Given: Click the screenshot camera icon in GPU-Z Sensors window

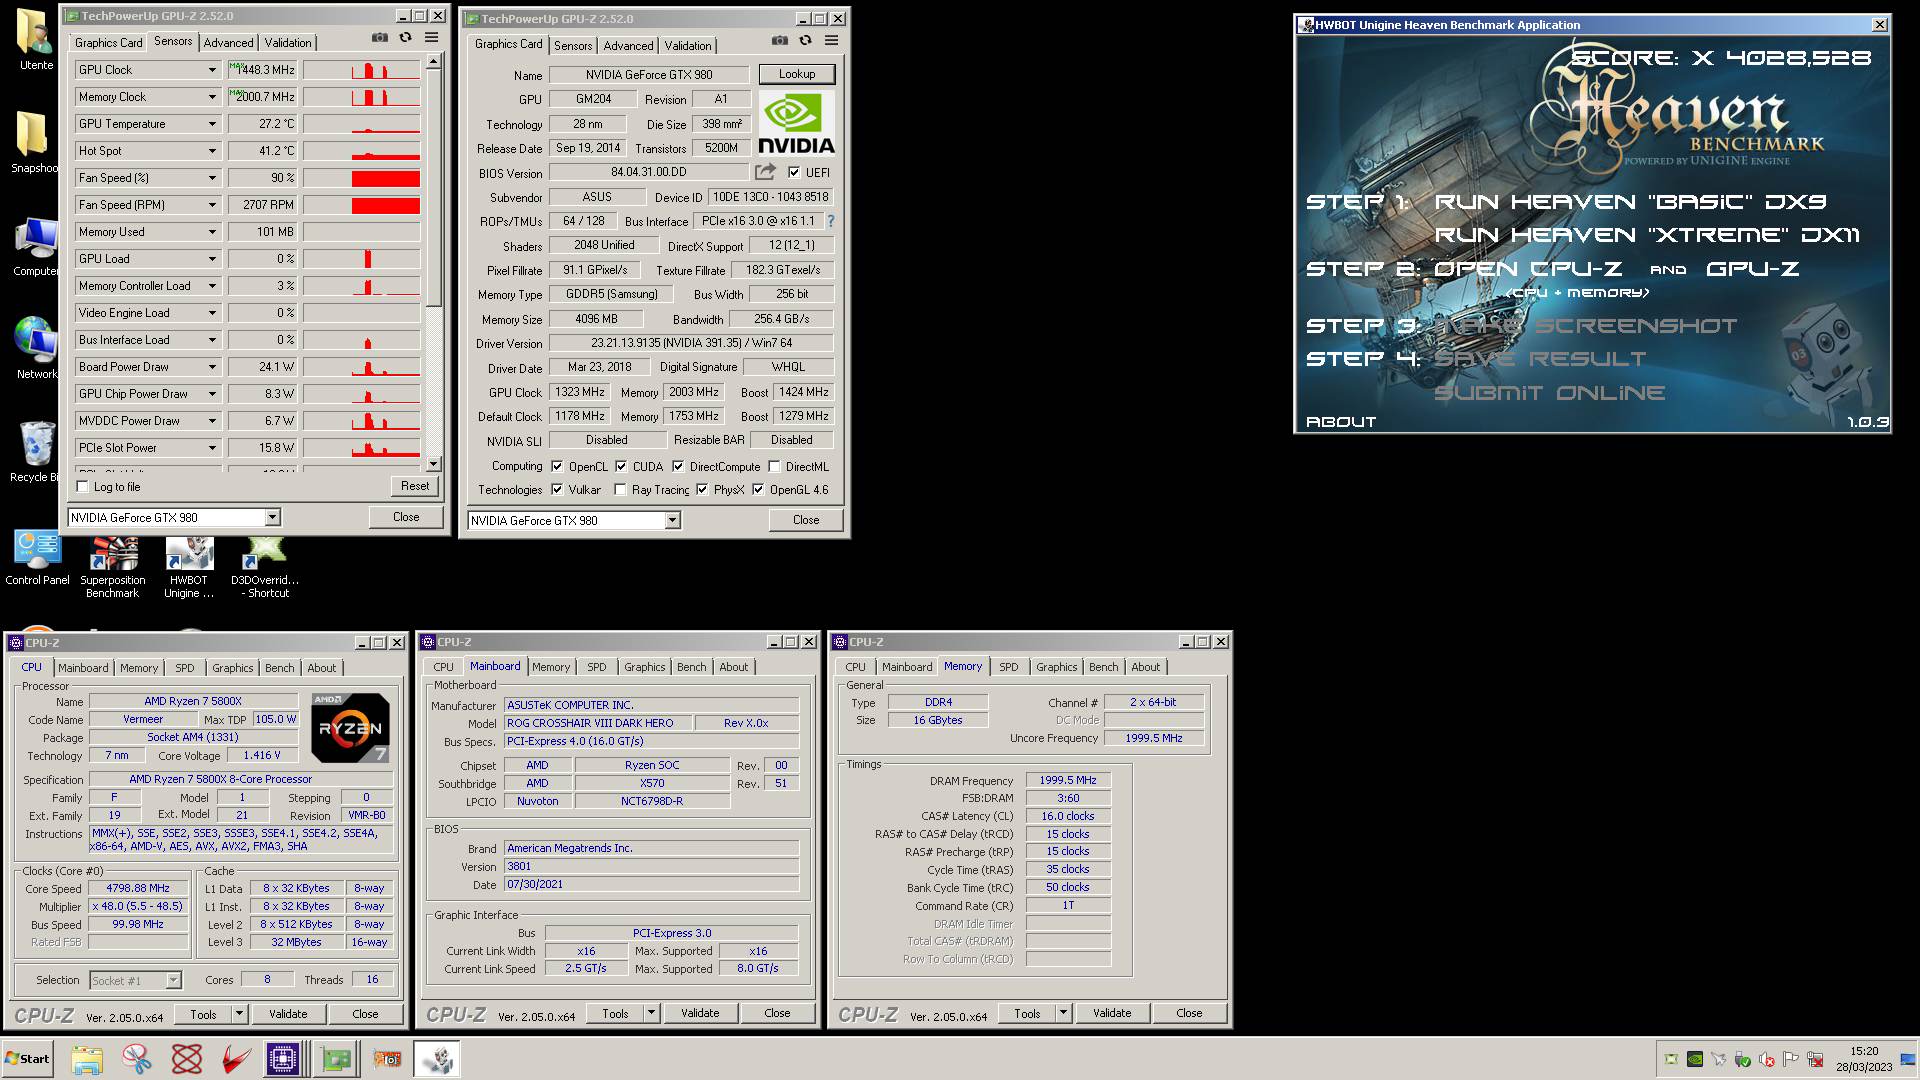Looking at the screenshot, I should (x=380, y=38).
